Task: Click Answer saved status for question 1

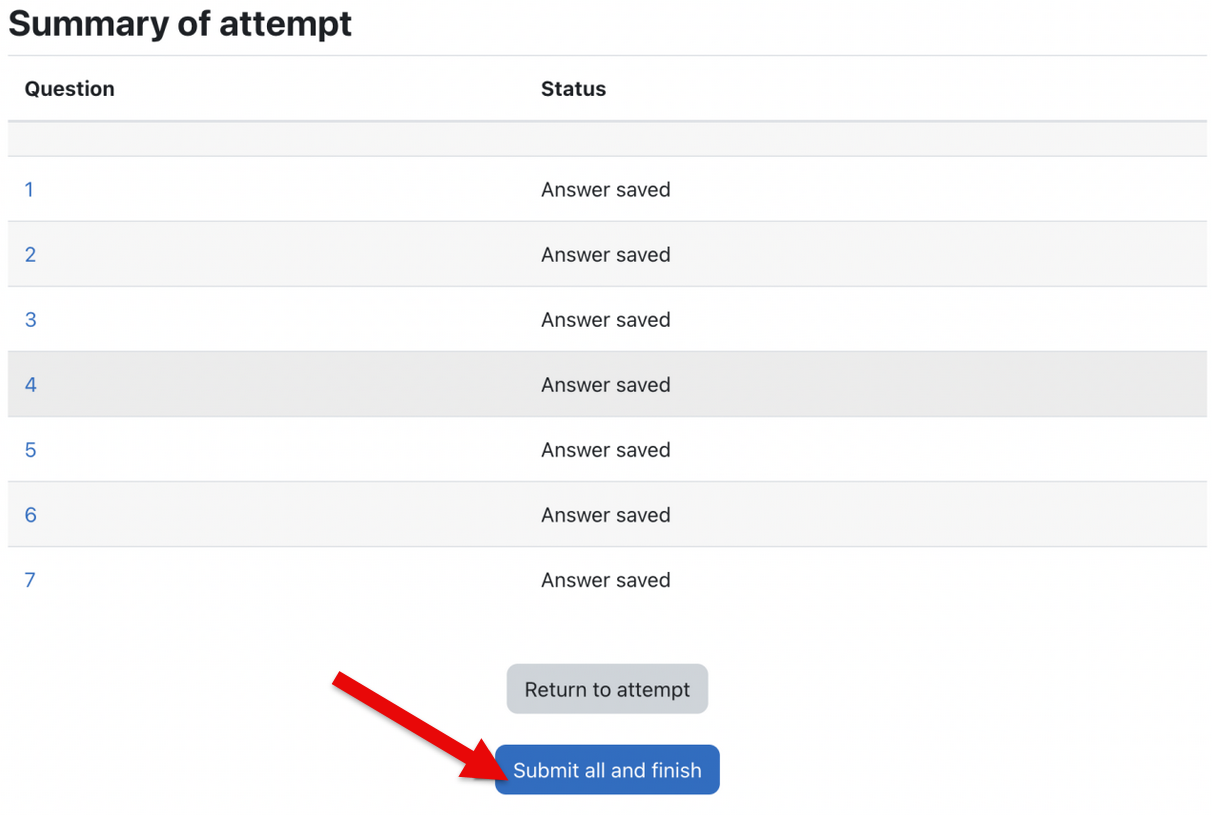Action: (x=605, y=190)
